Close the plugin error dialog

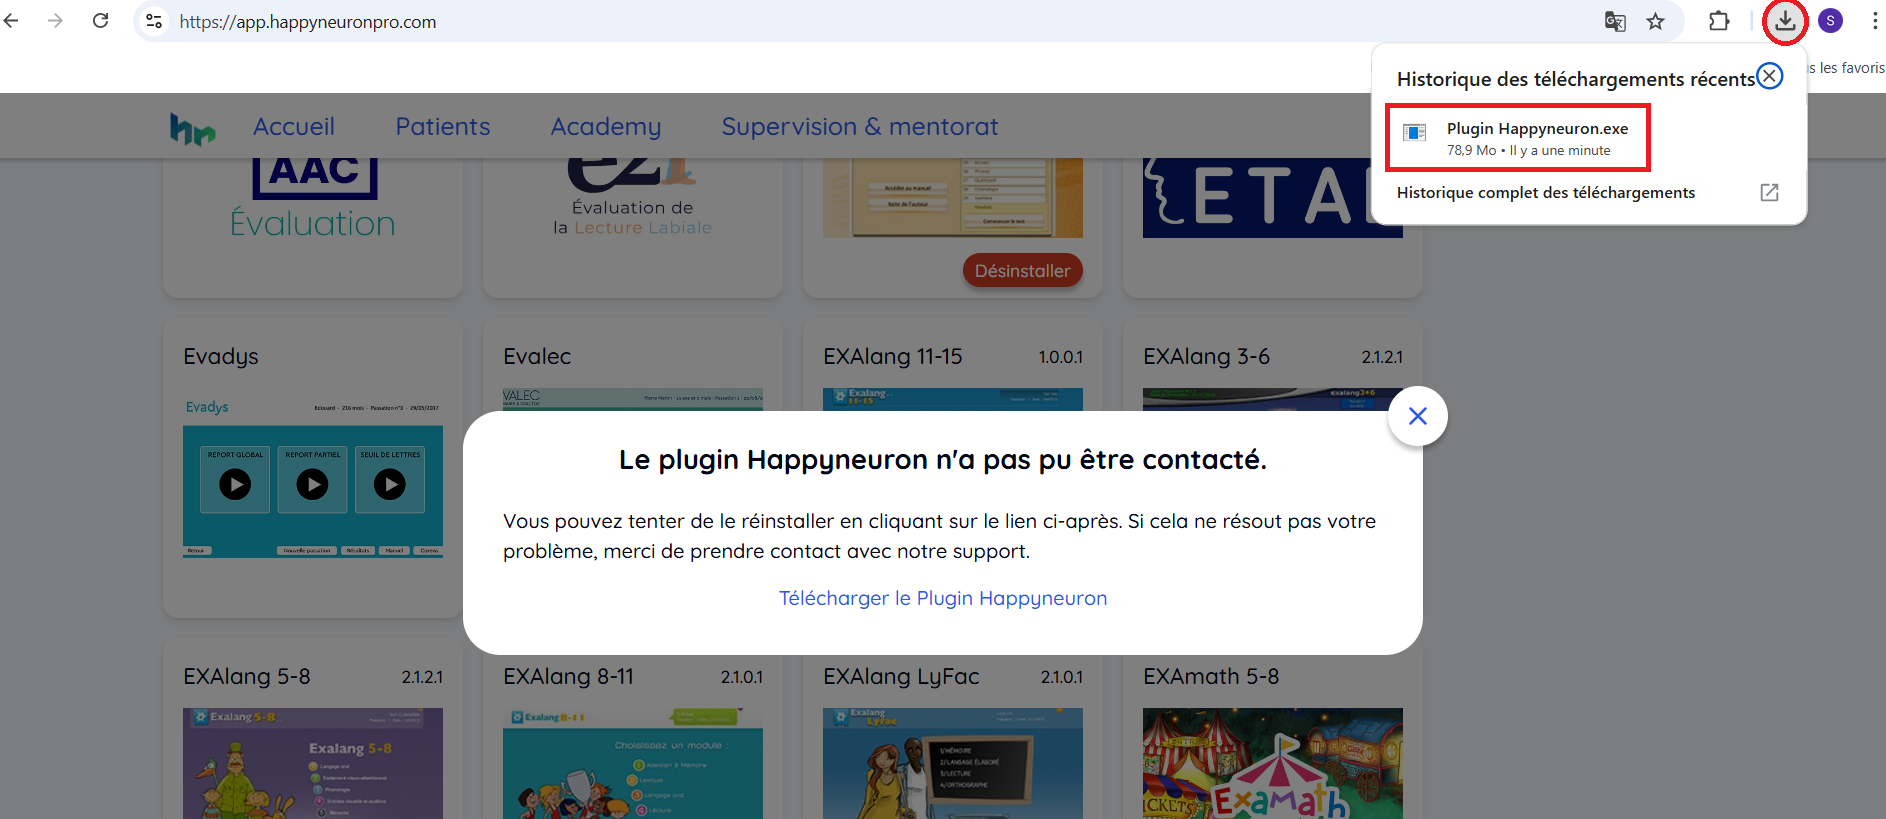(1417, 416)
